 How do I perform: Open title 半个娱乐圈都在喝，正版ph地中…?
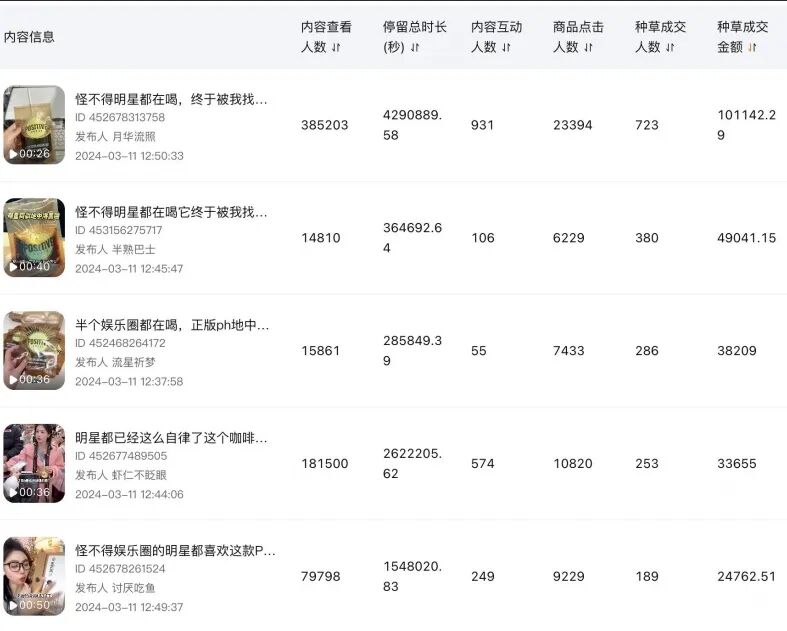(x=172, y=325)
